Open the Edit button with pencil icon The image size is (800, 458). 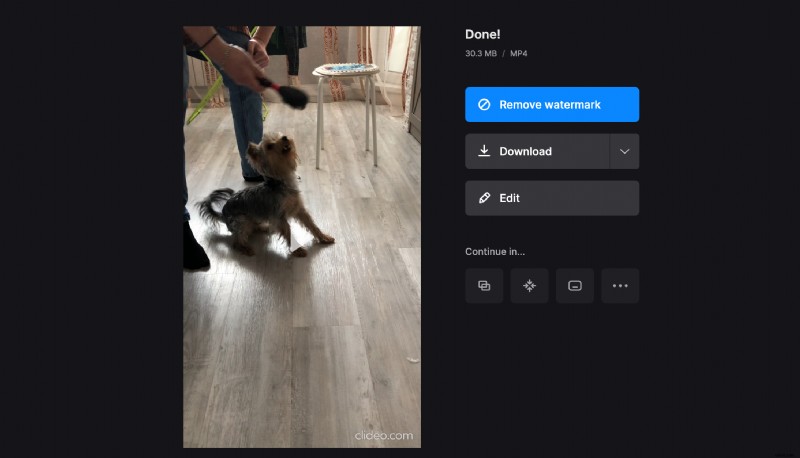[x=552, y=198]
